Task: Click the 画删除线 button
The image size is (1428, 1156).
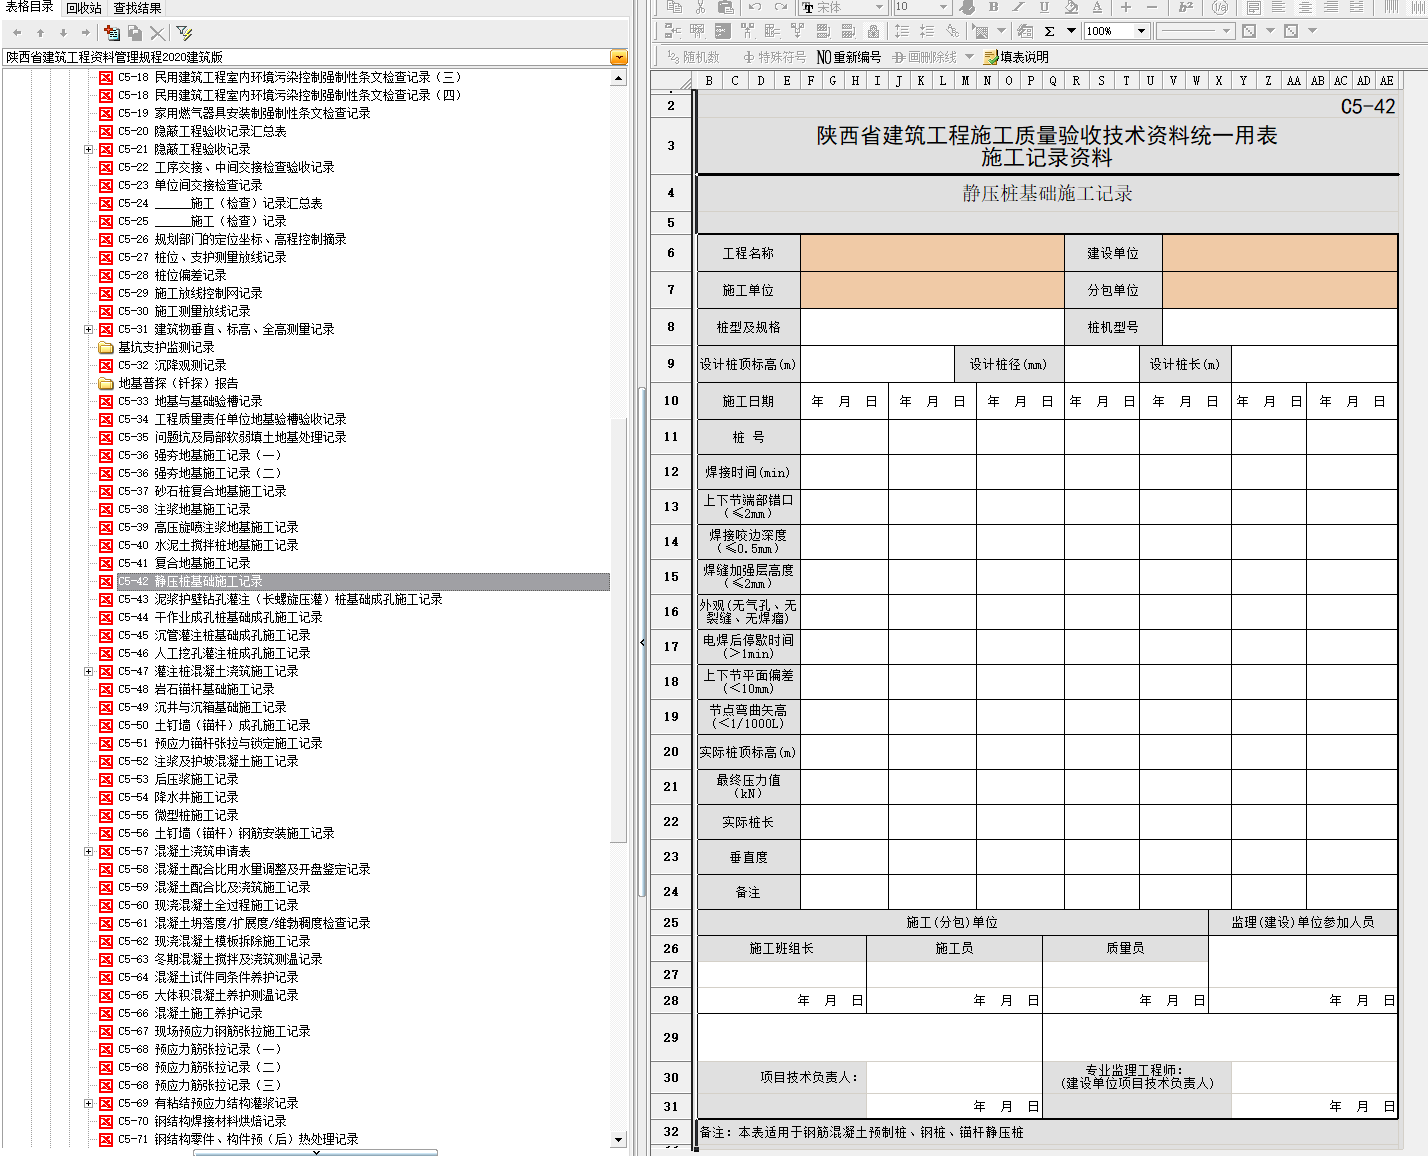Action: tap(925, 57)
